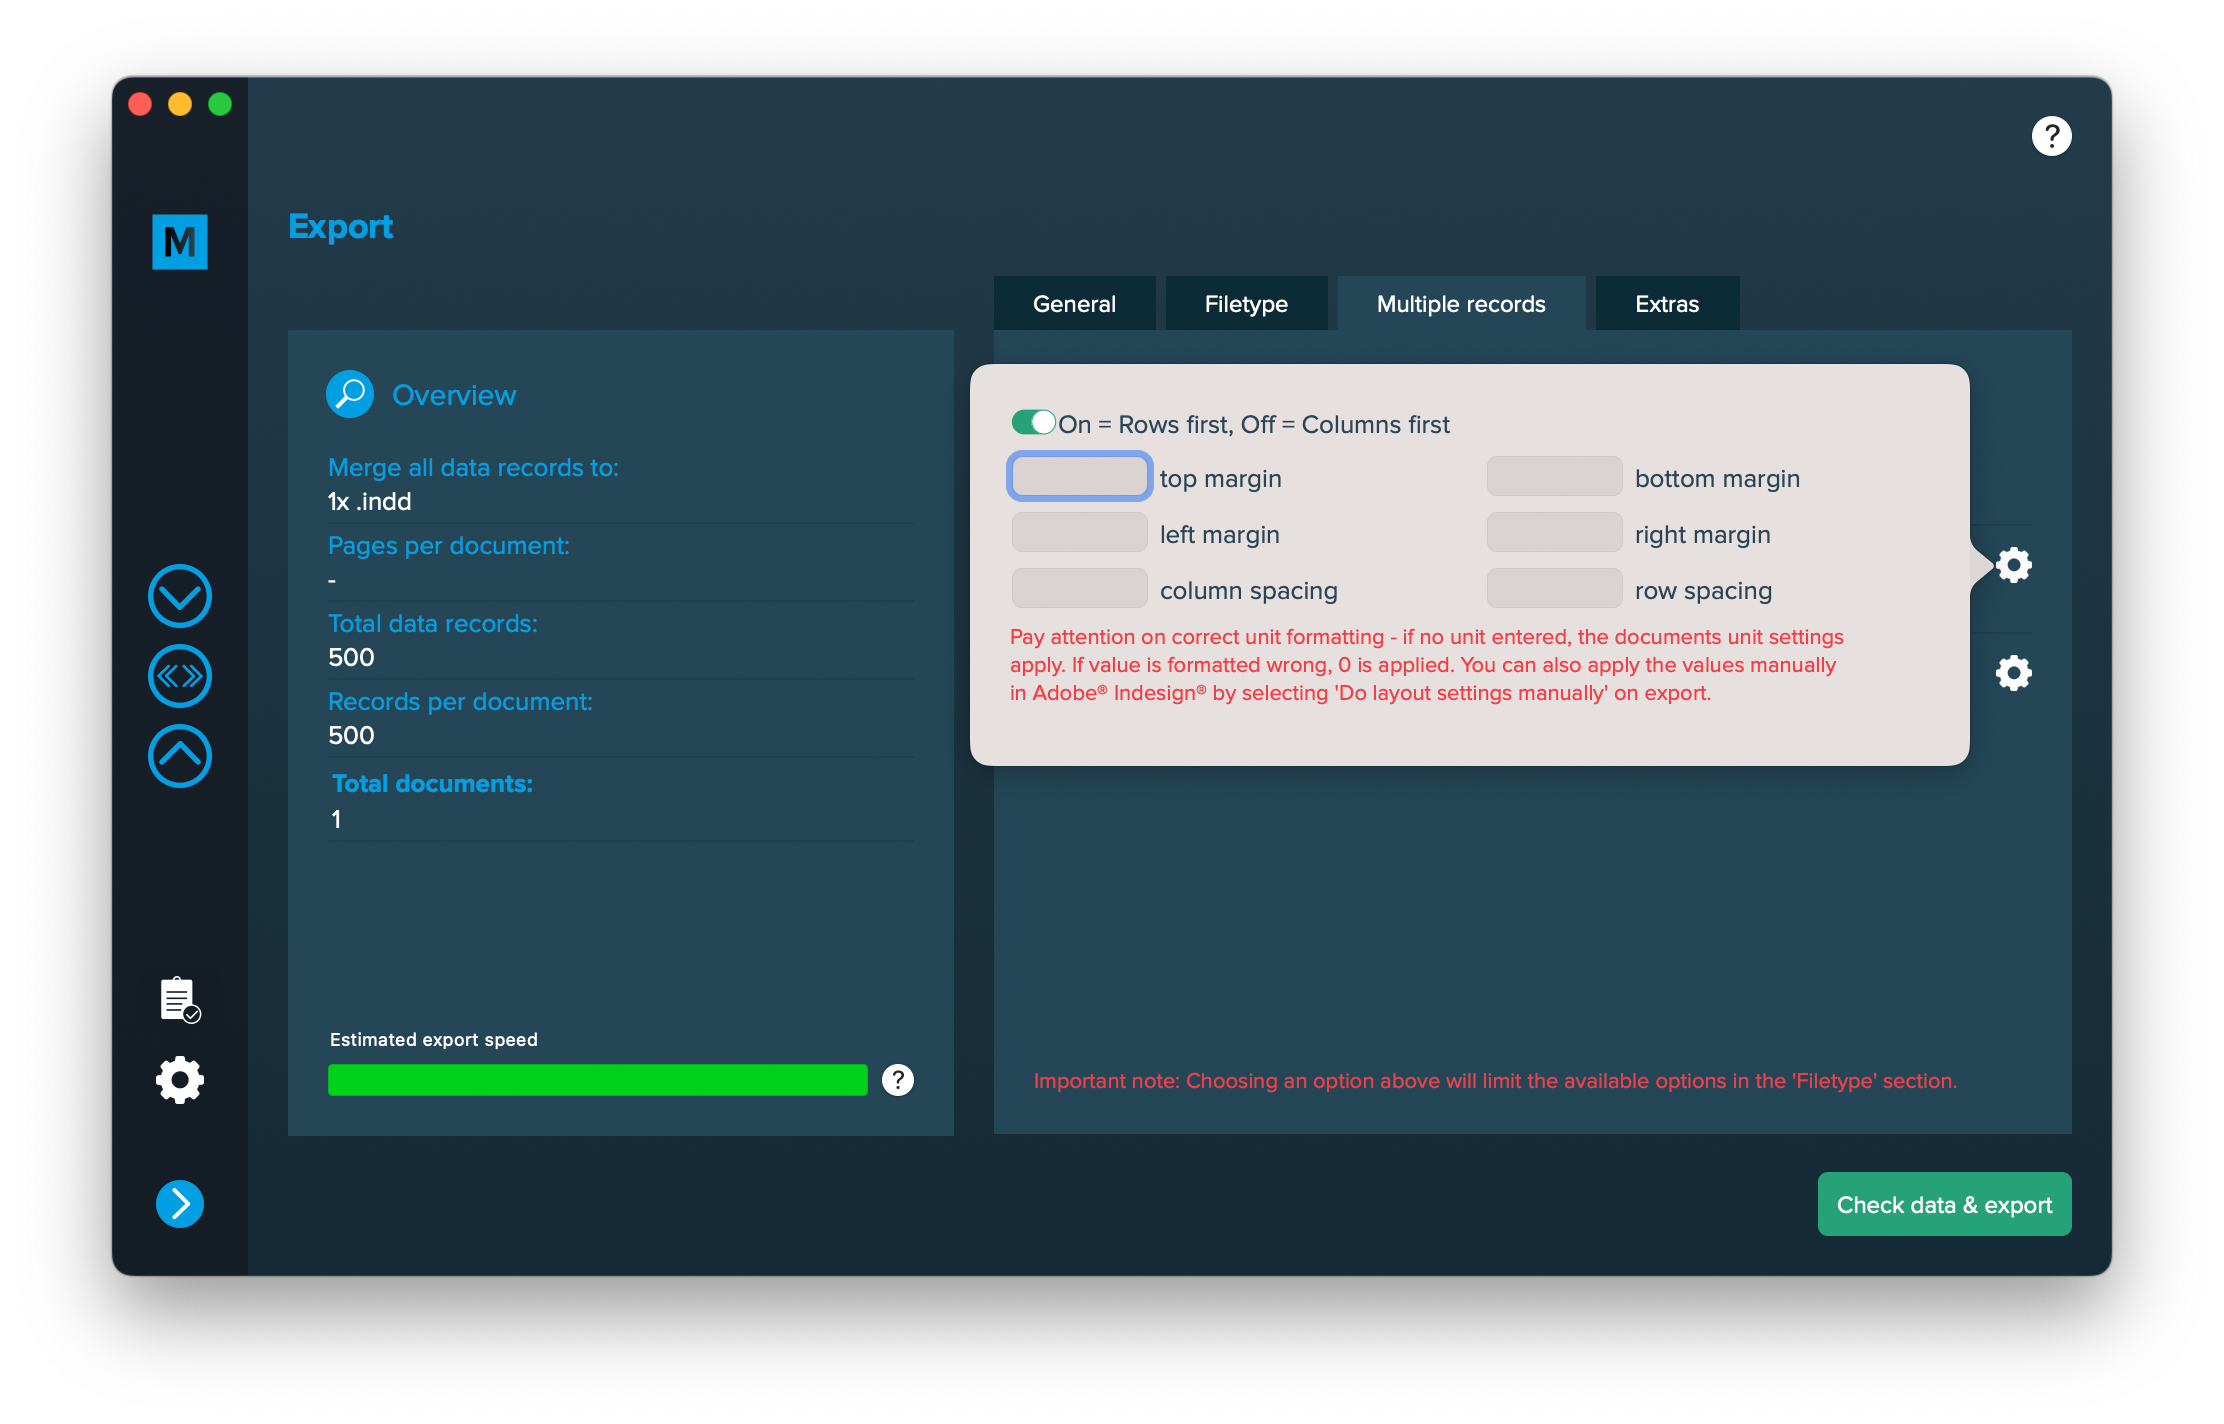
Task: Click the row spacing input field
Action: 1554,589
